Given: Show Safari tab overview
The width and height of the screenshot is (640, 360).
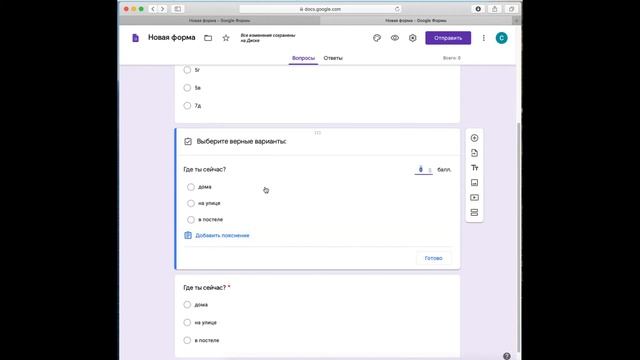Looking at the screenshot, I should click(511, 9).
